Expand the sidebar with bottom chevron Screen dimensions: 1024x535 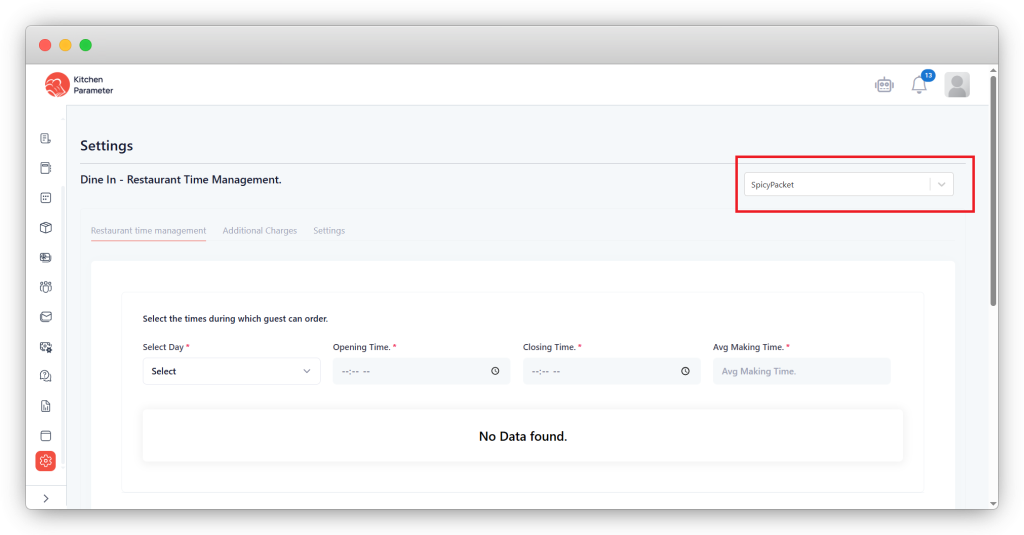click(45, 498)
